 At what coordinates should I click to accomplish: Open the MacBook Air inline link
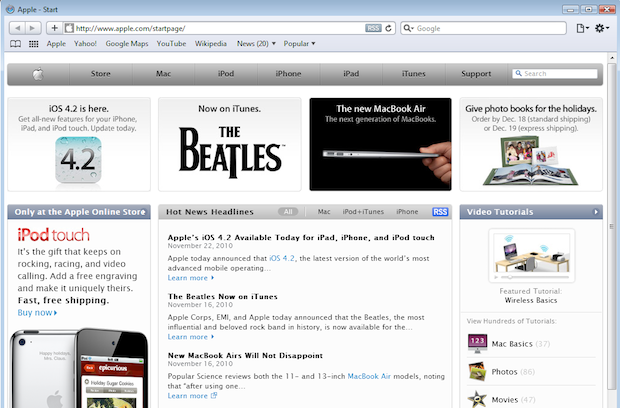369,376
